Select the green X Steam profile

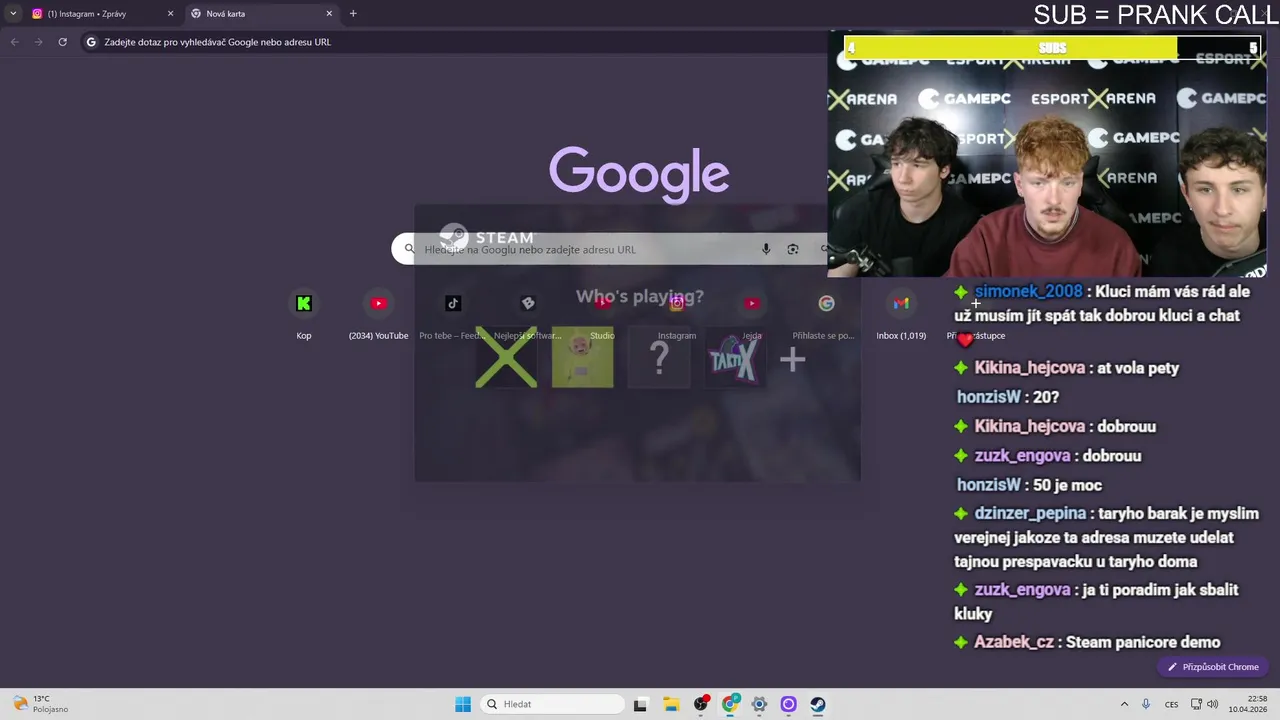[506, 358]
